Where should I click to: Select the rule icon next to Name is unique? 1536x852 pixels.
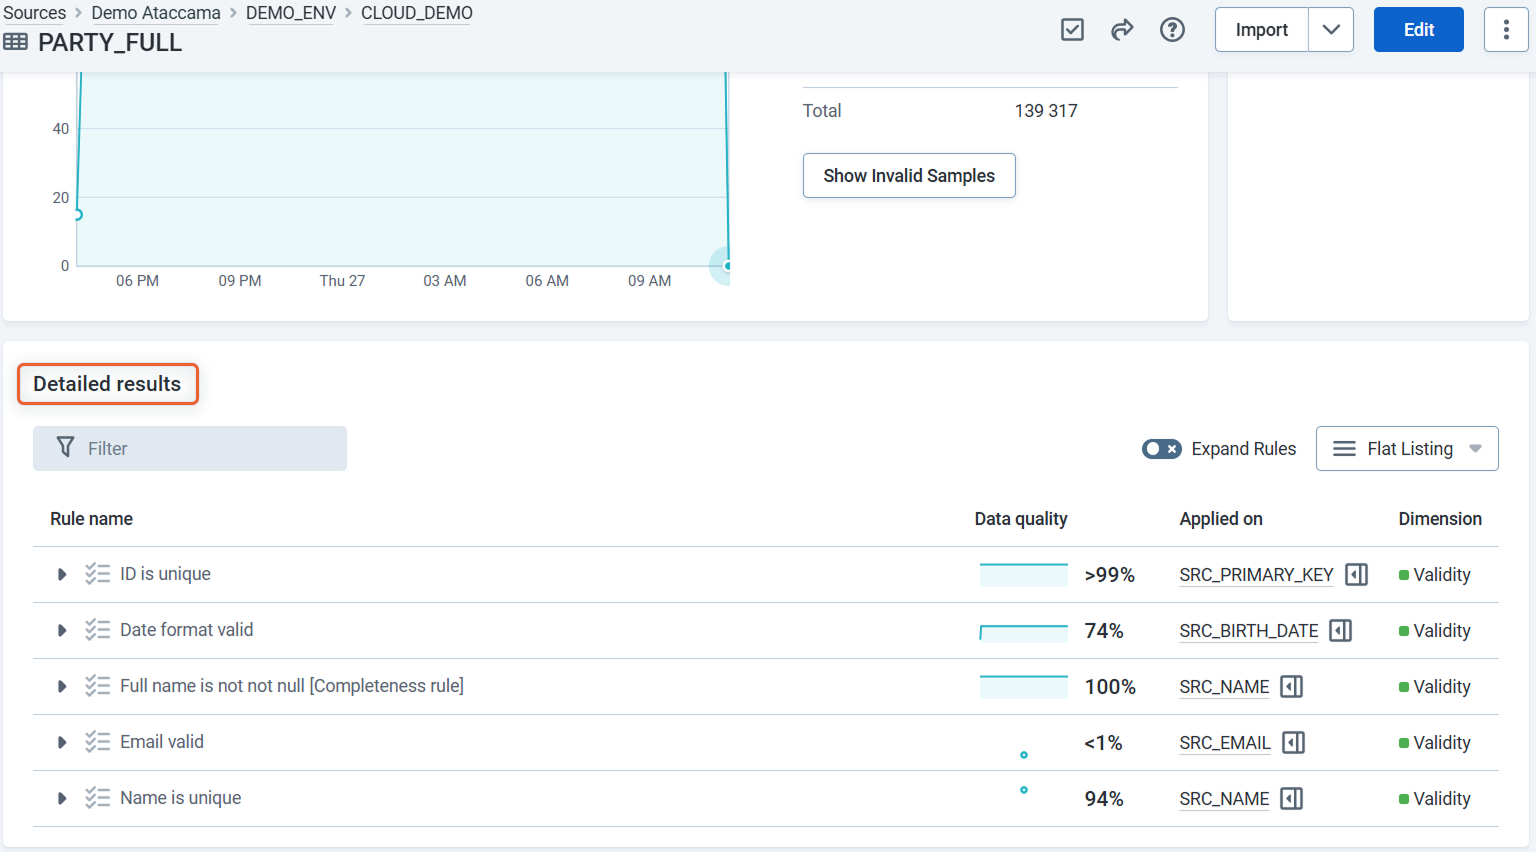[x=98, y=798]
